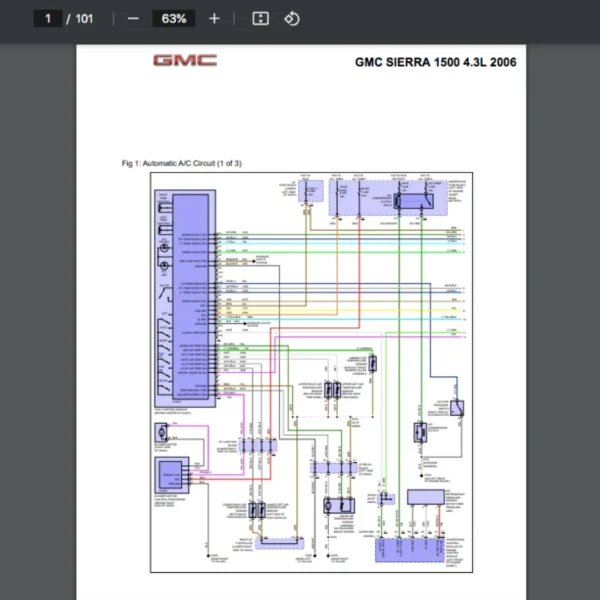Screen dimensions: 600x600
Task: Toggle the fit to page button
Action: [260, 18]
